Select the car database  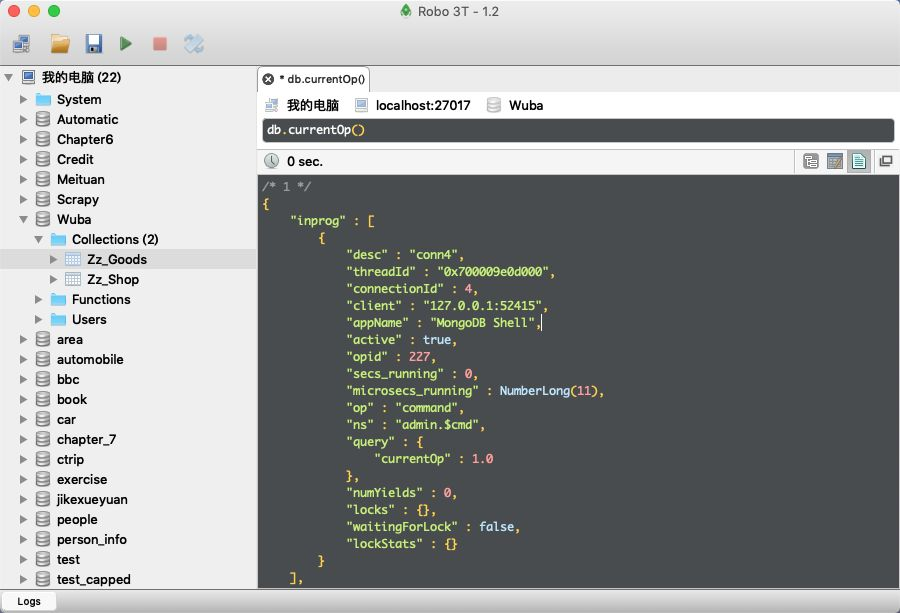click(x=66, y=420)
